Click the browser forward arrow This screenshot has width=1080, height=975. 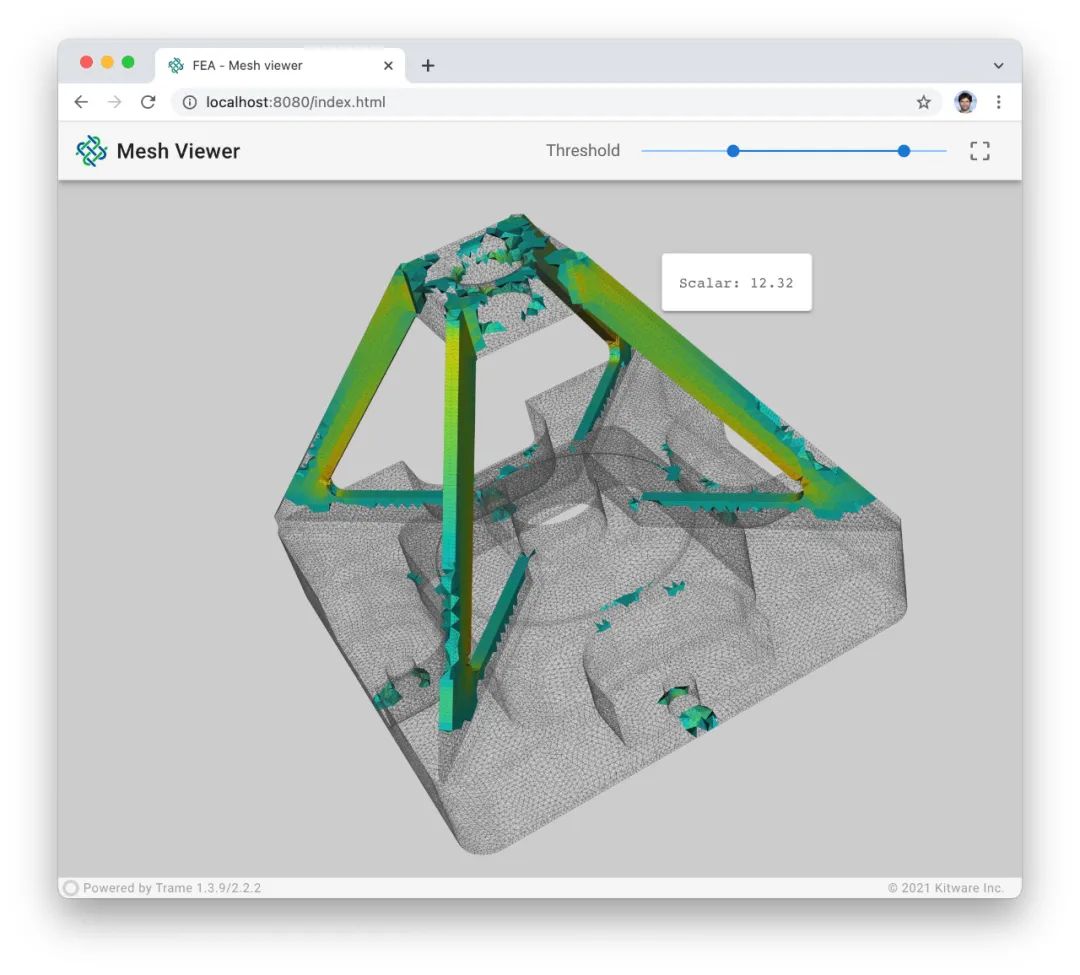[x=114, y=102]
